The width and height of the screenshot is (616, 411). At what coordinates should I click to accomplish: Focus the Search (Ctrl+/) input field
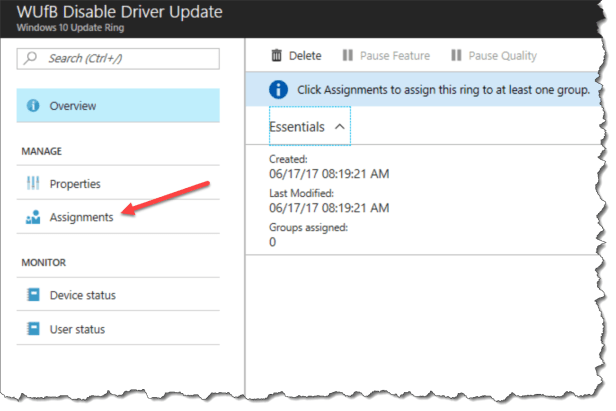(118, 59)
